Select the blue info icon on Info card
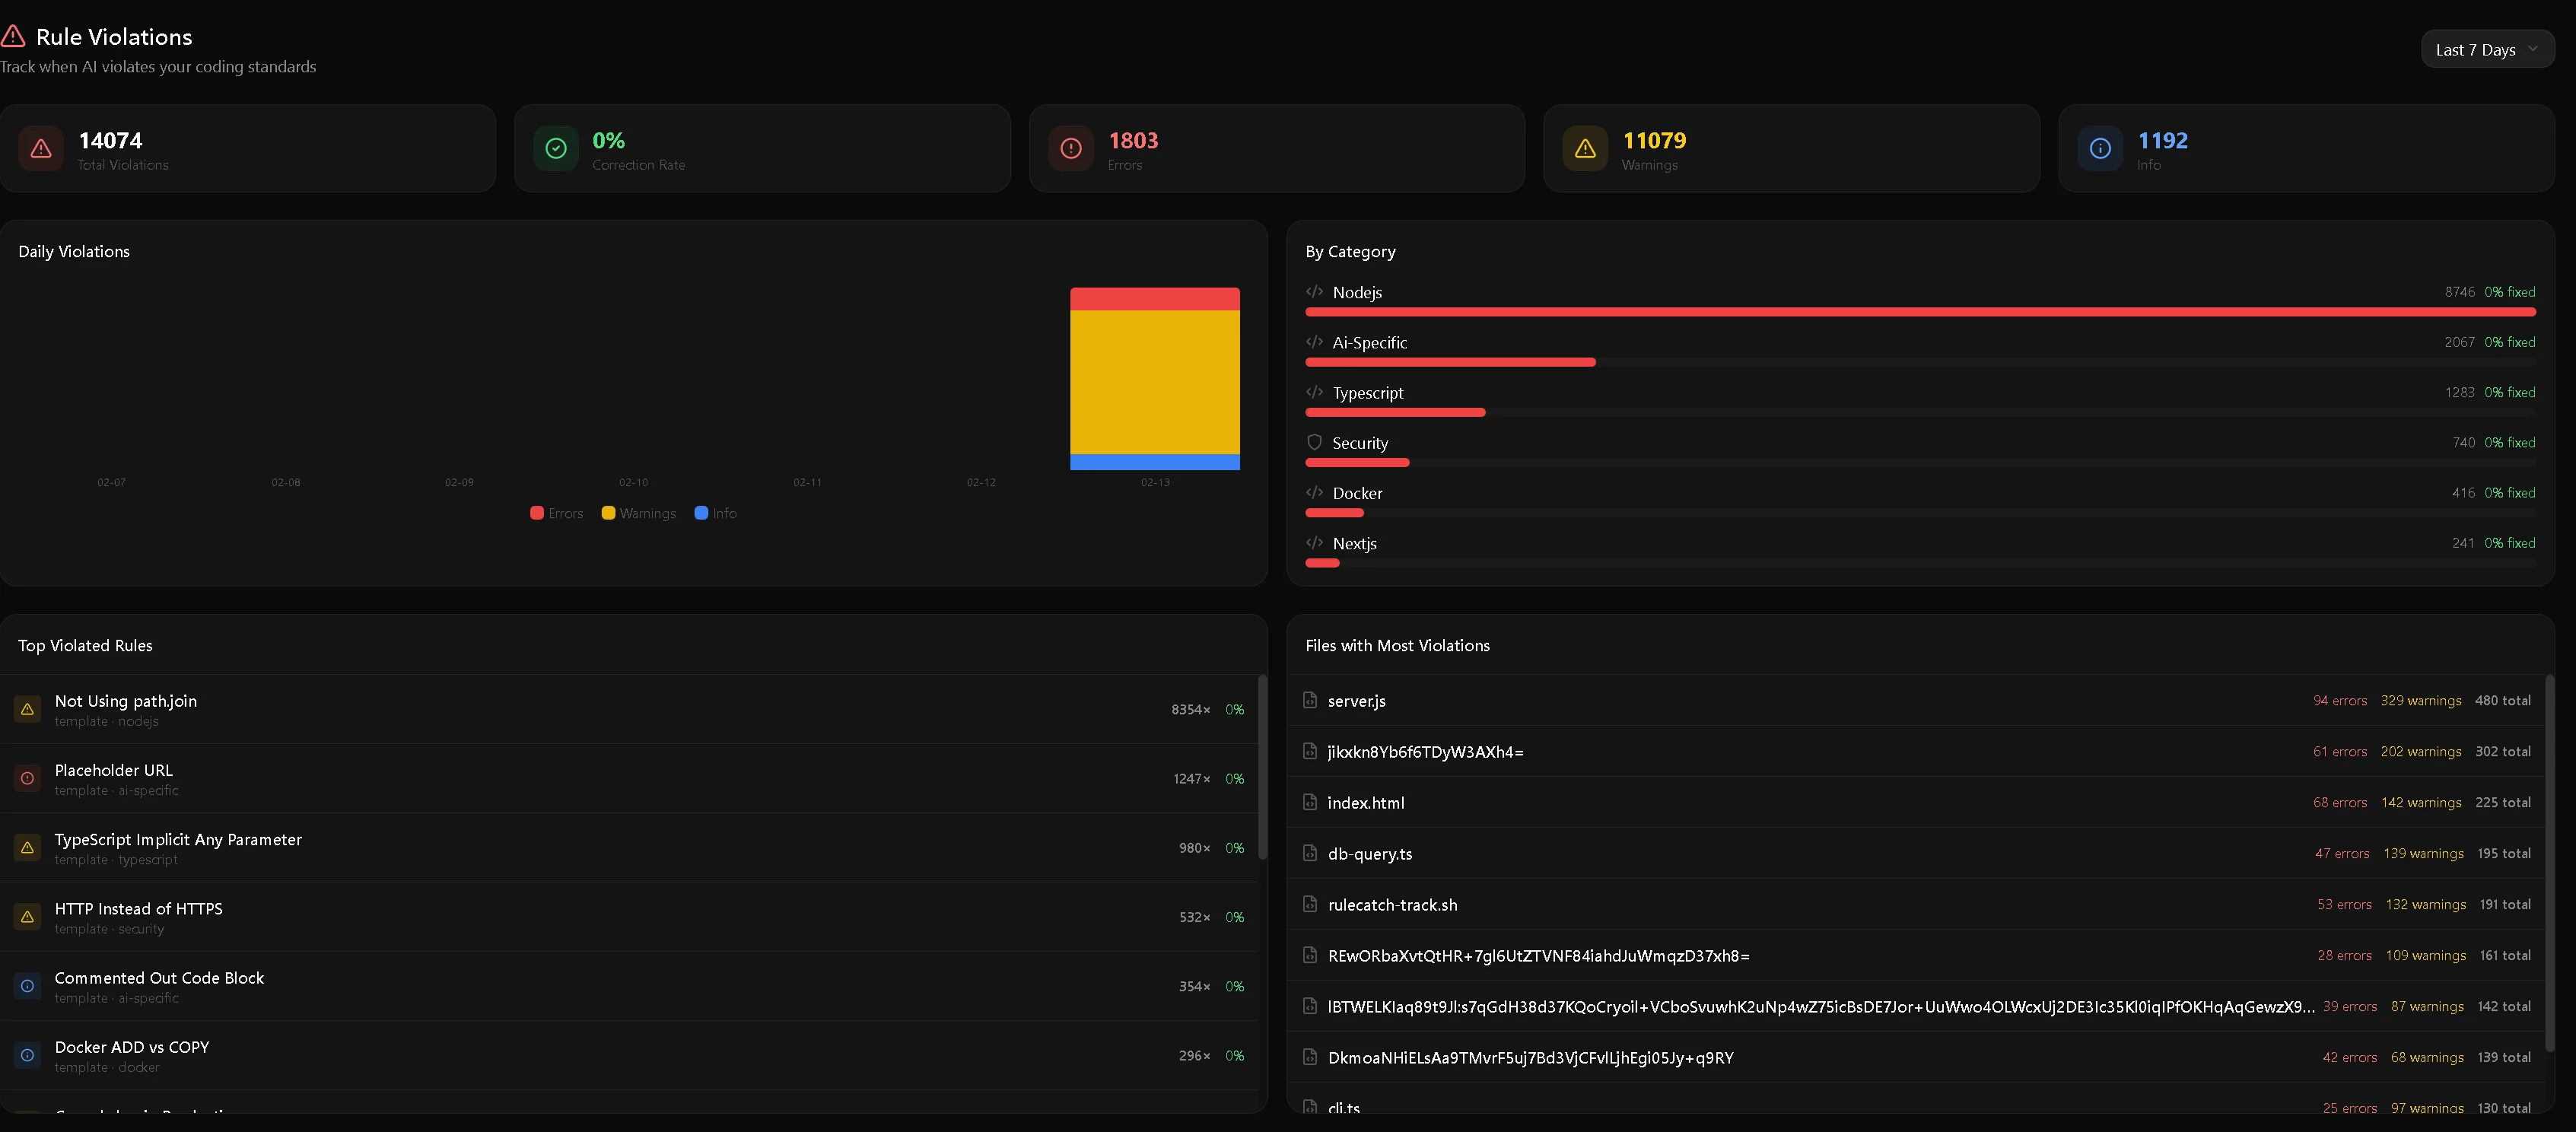2576x1132 pixels. (2100, 148)
